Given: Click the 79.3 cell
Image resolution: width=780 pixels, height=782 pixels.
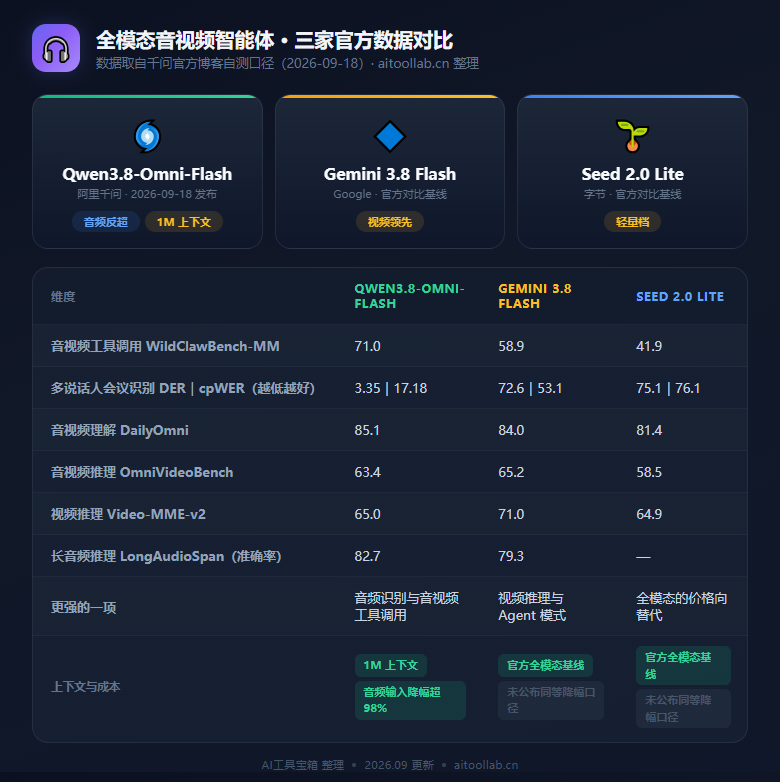Looking at the screenshot, I should [511, 556].
